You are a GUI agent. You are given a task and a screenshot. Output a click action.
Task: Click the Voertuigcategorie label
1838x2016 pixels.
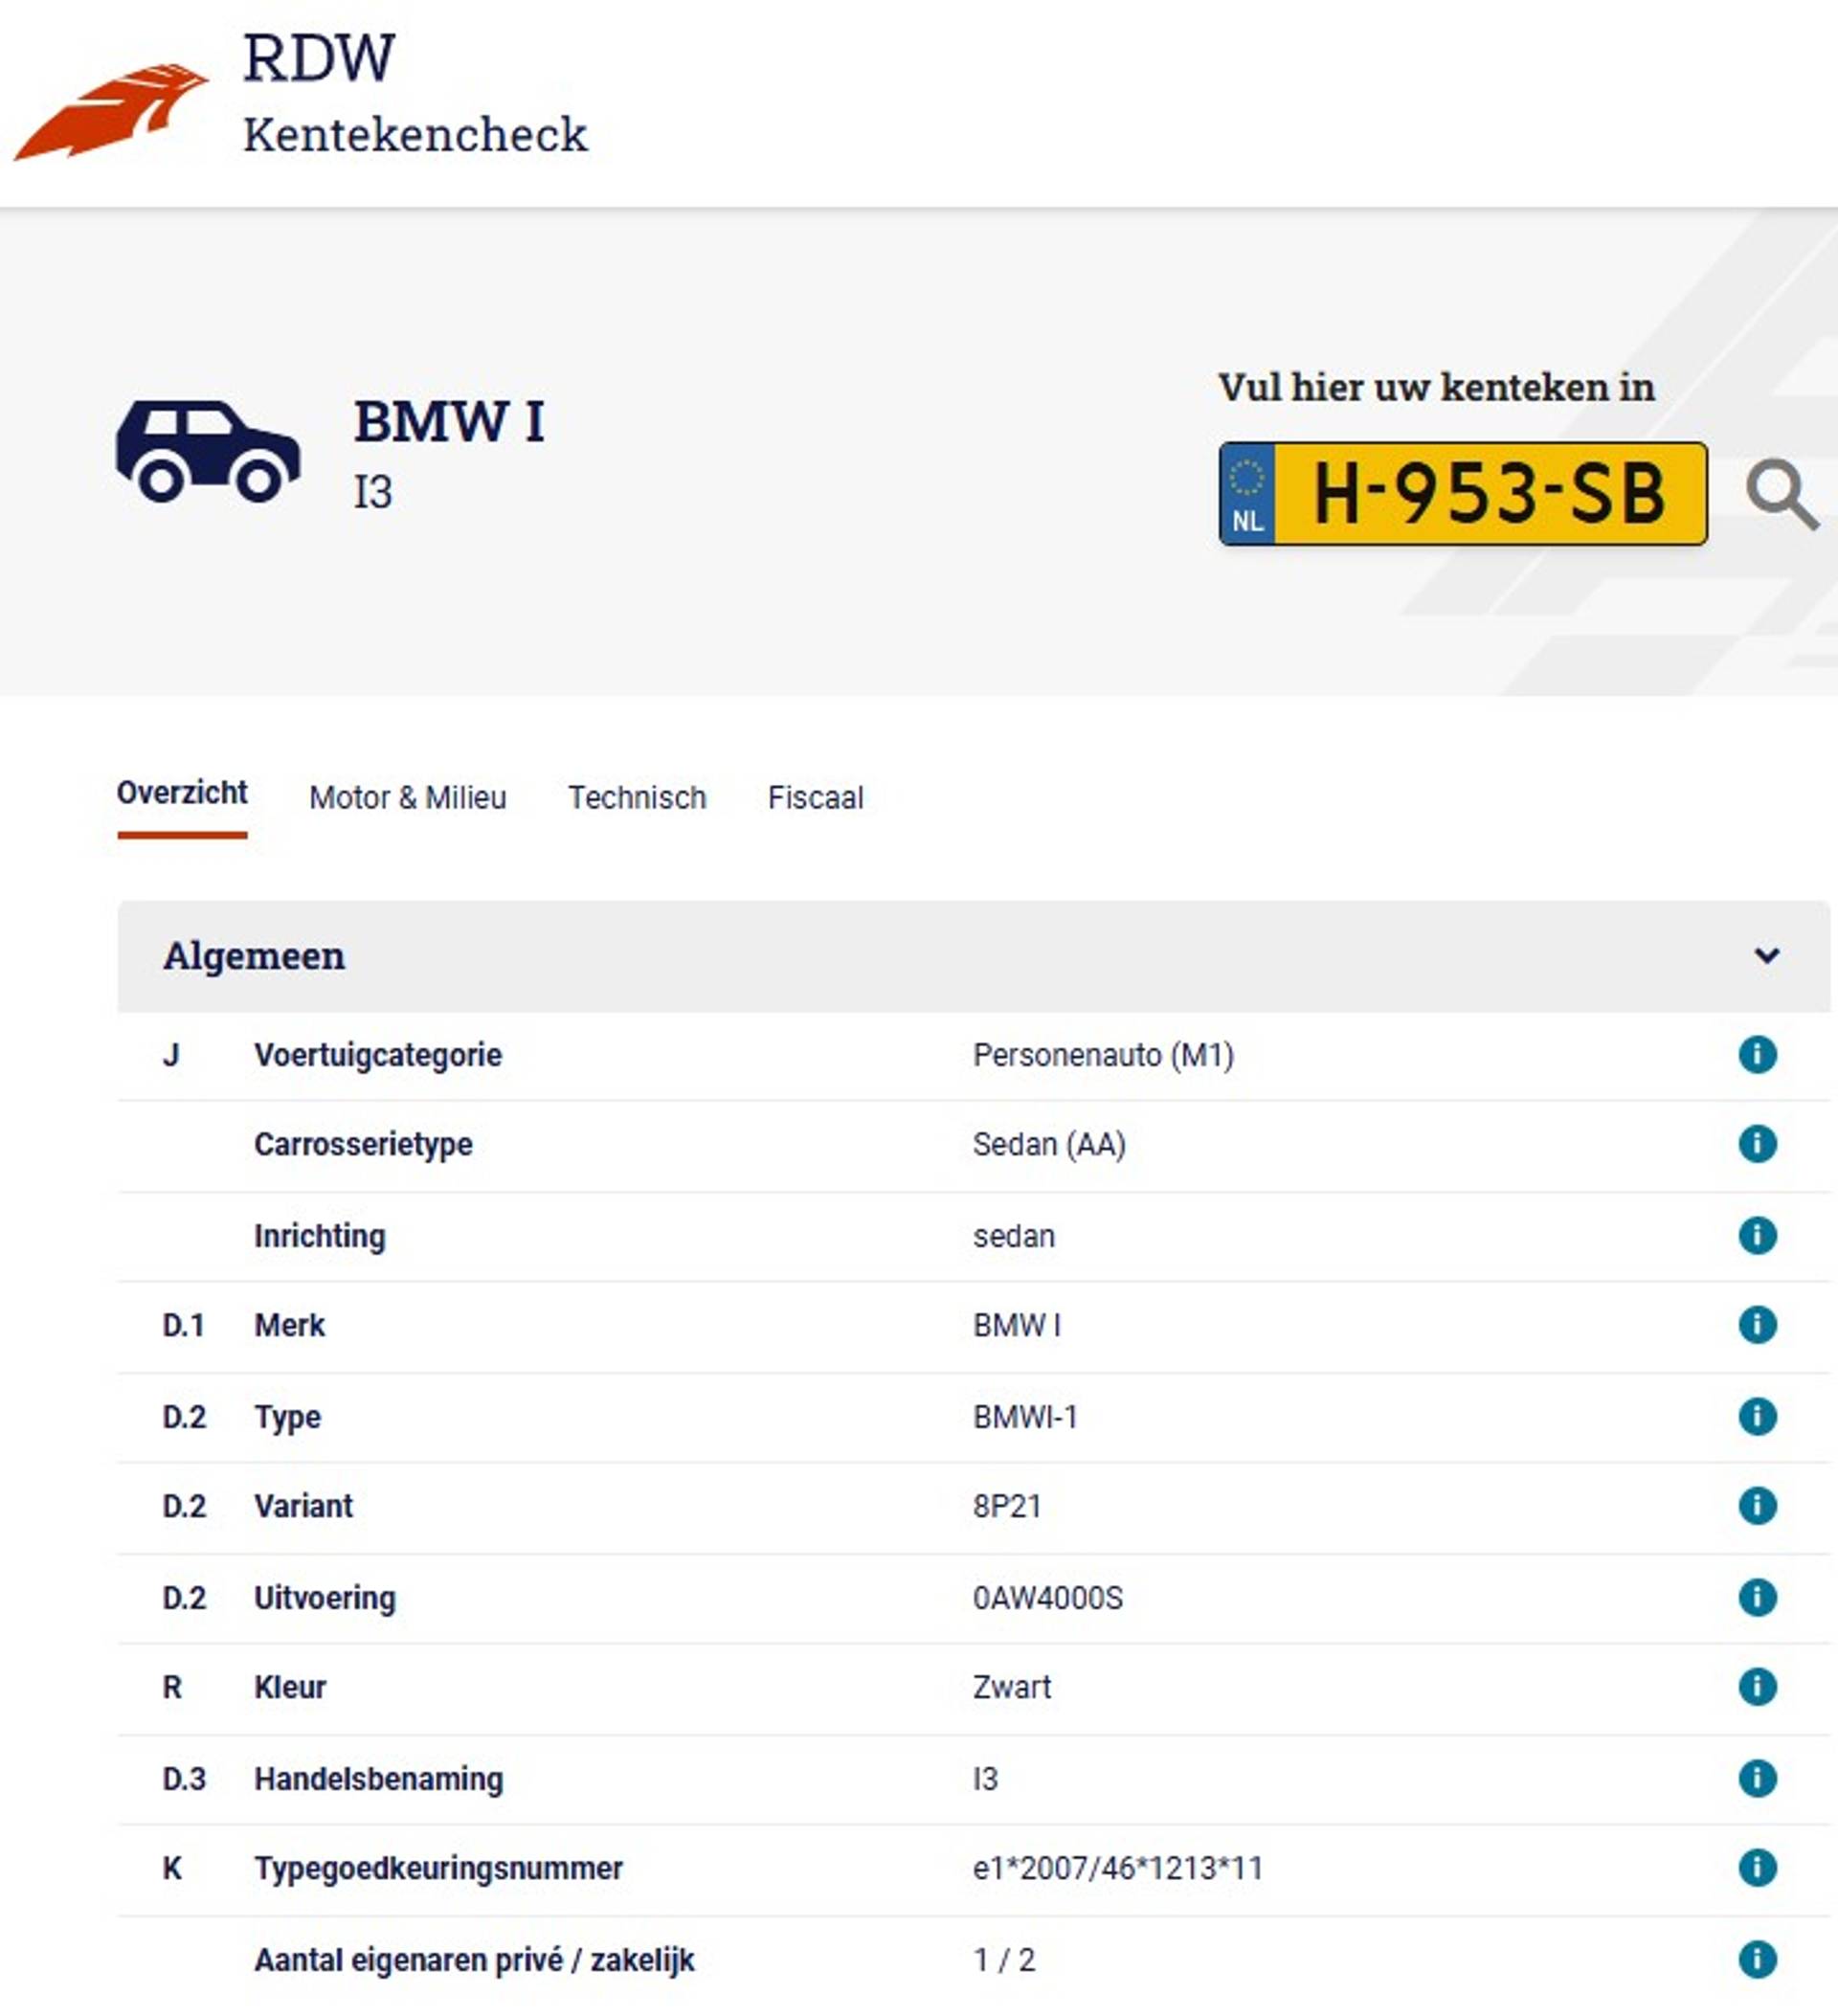(x=378, y=1055)
